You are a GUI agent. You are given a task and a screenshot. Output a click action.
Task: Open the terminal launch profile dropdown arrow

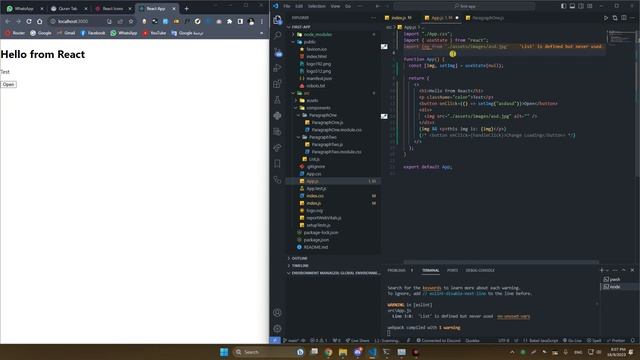point(607,270)
